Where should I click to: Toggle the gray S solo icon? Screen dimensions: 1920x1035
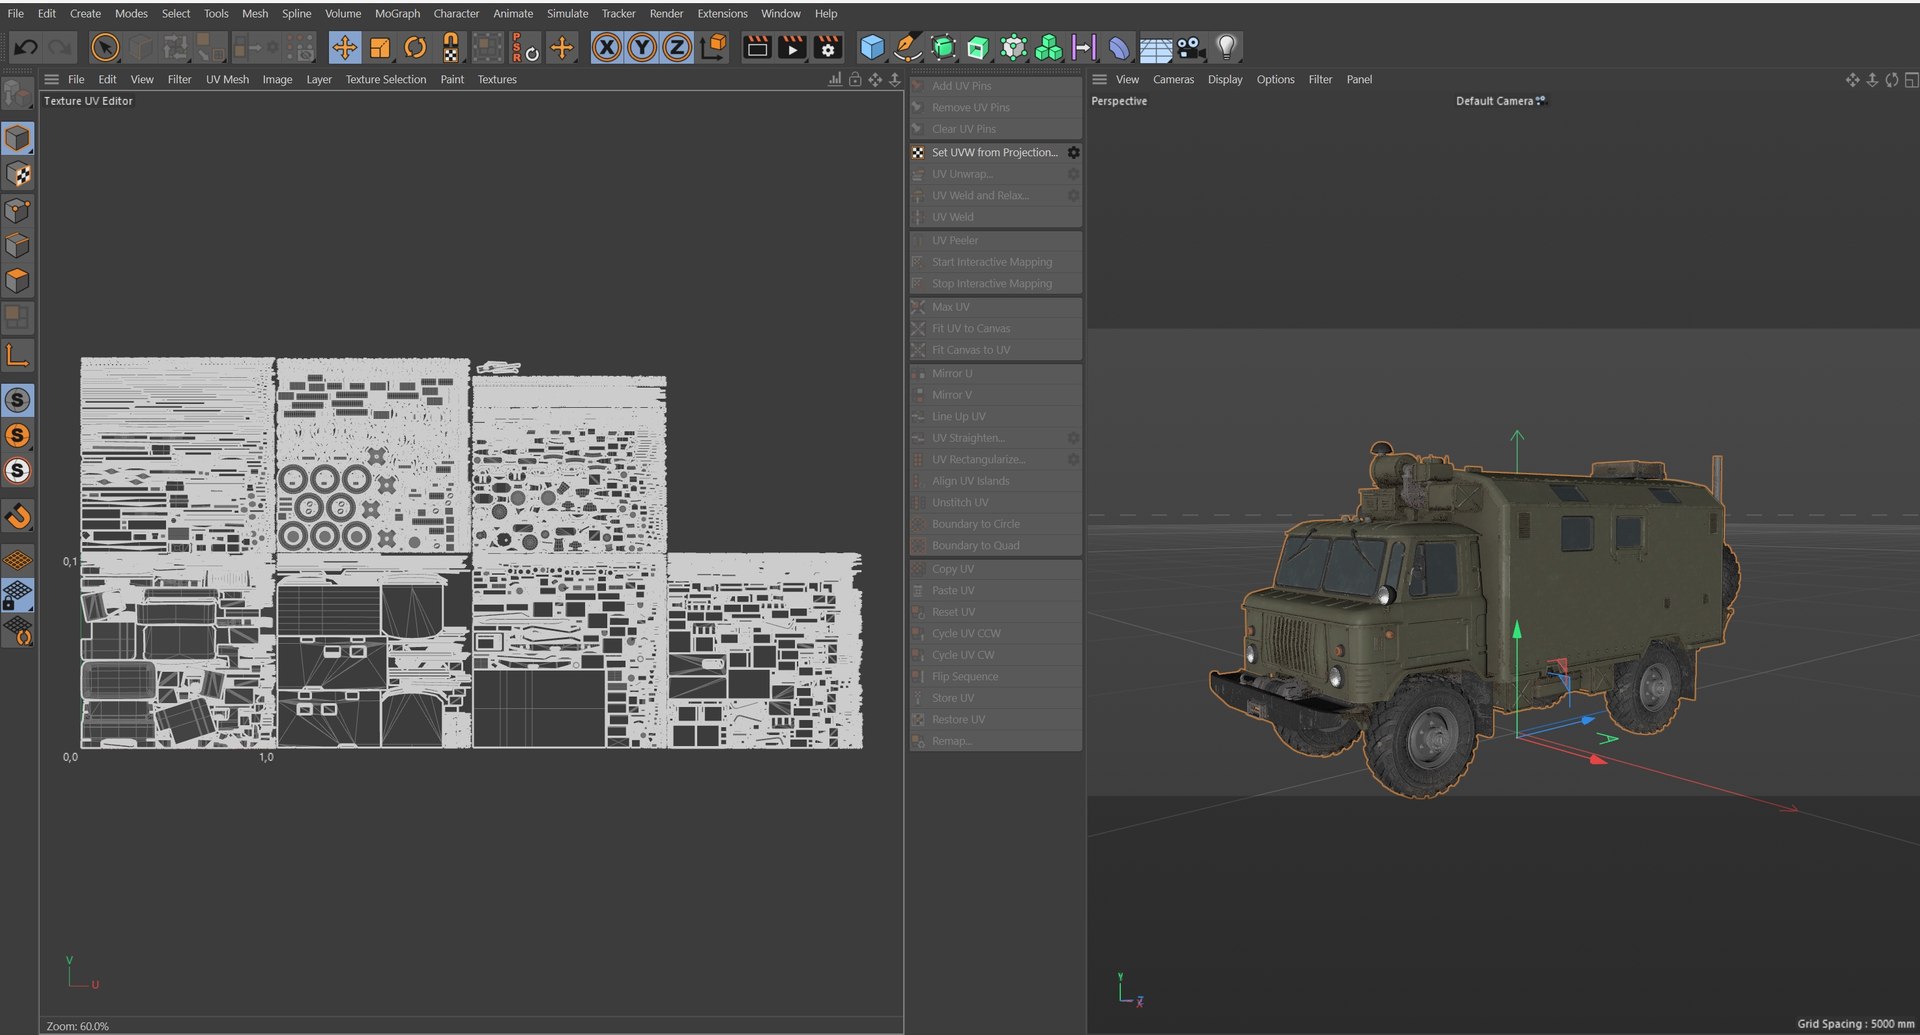click(18, 400)
